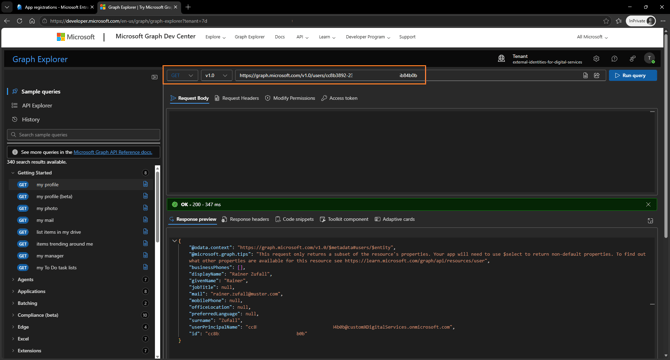Open the browser collections icon
The image size is (670, 360).
tap(618, 21)
